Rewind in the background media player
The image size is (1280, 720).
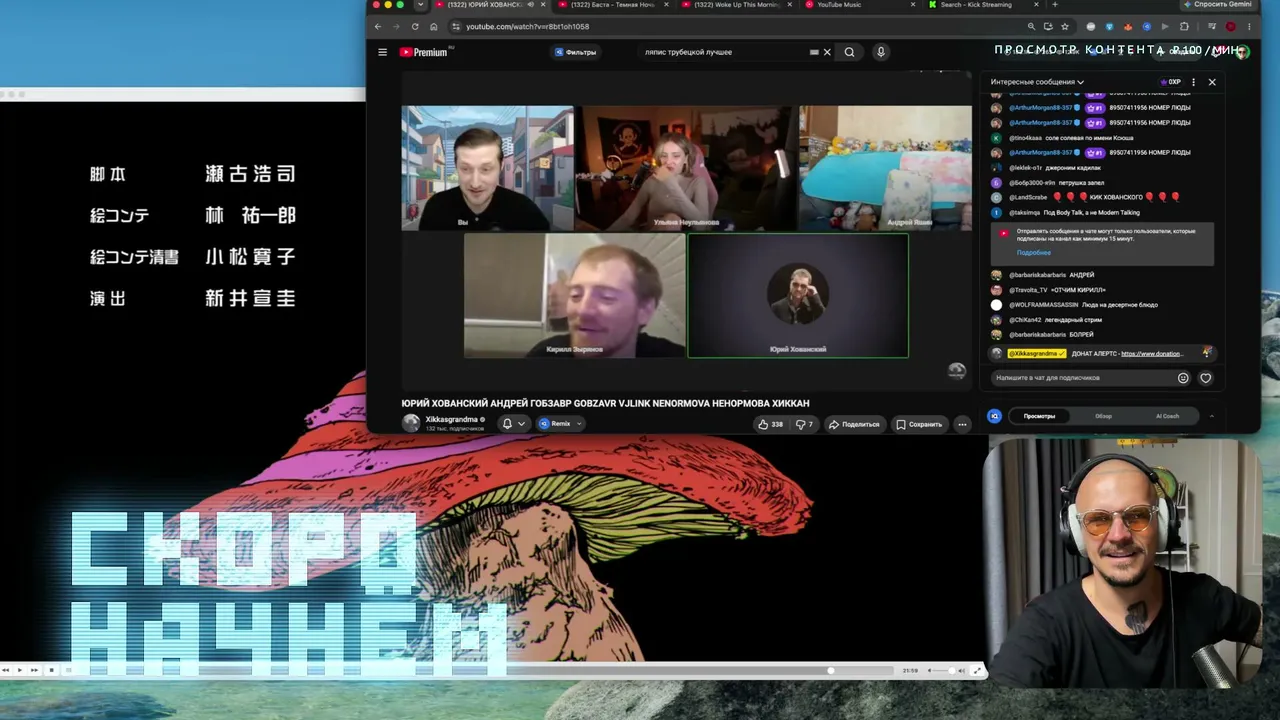6,670
